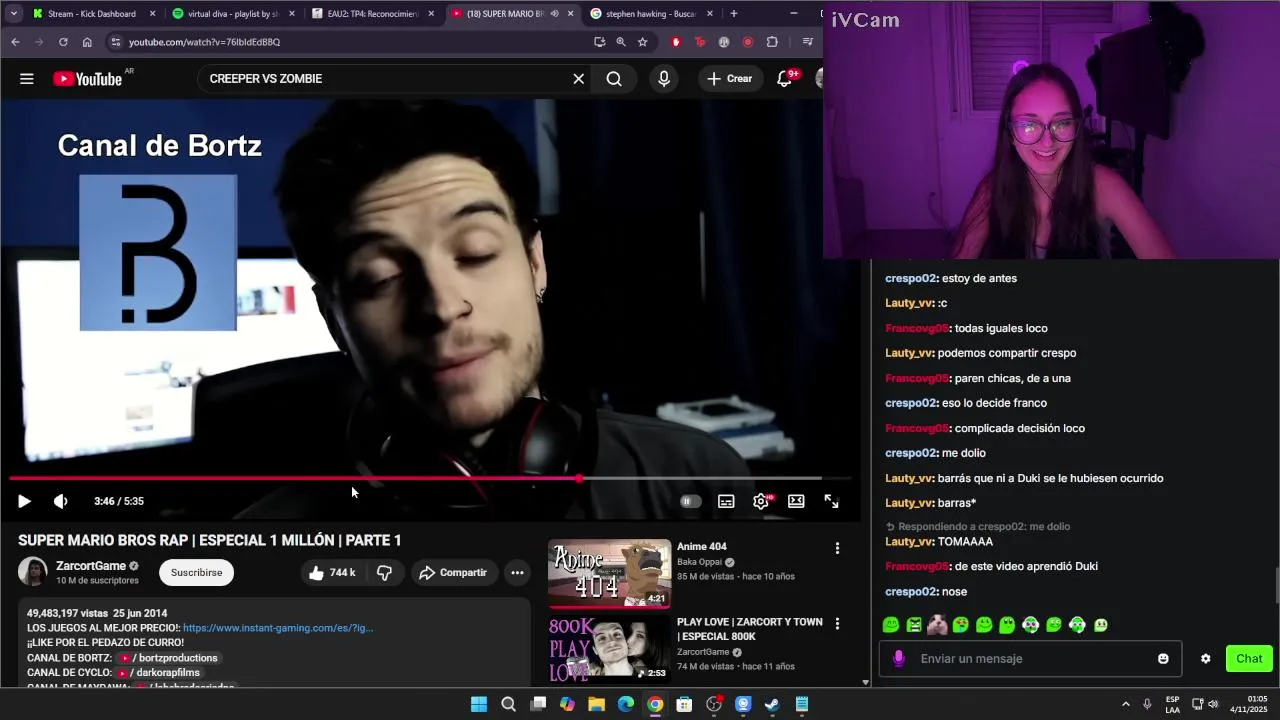Open PLAY LOVE Zarcort y Town title
The height and width of the screenshot is (720, 1280).
[750, 629]
